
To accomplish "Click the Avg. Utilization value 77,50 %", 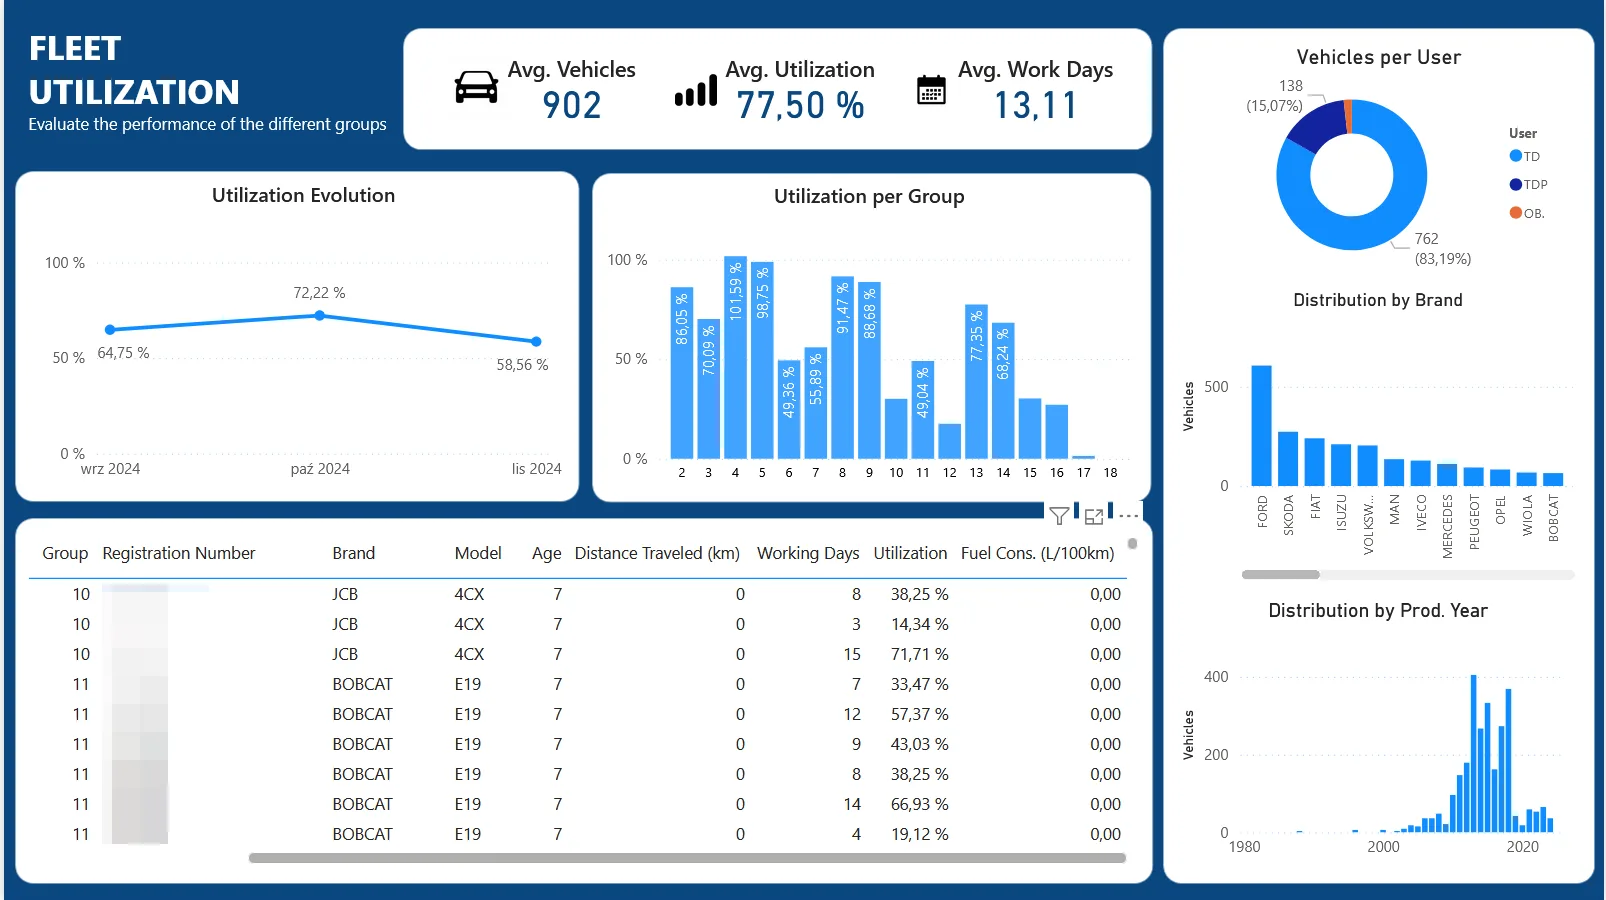I will pos(800,105).
